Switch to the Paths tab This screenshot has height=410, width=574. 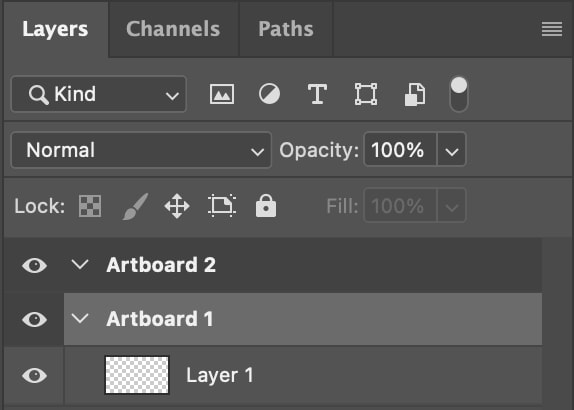286,29
